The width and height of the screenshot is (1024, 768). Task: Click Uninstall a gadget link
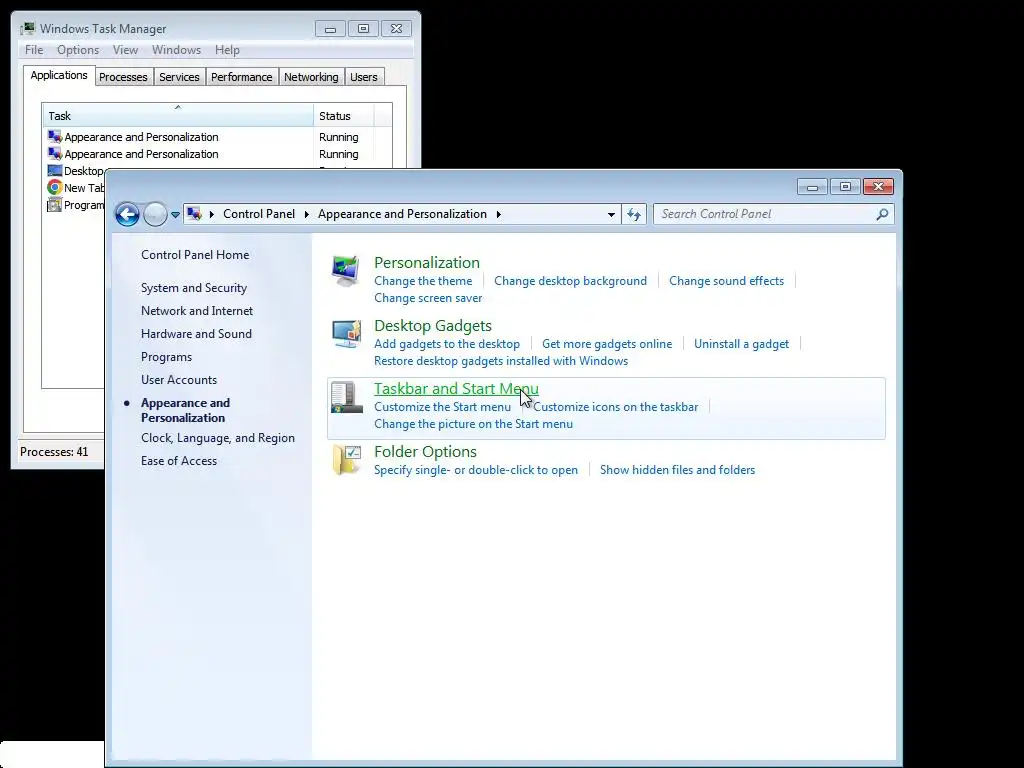tap(741, 344)
